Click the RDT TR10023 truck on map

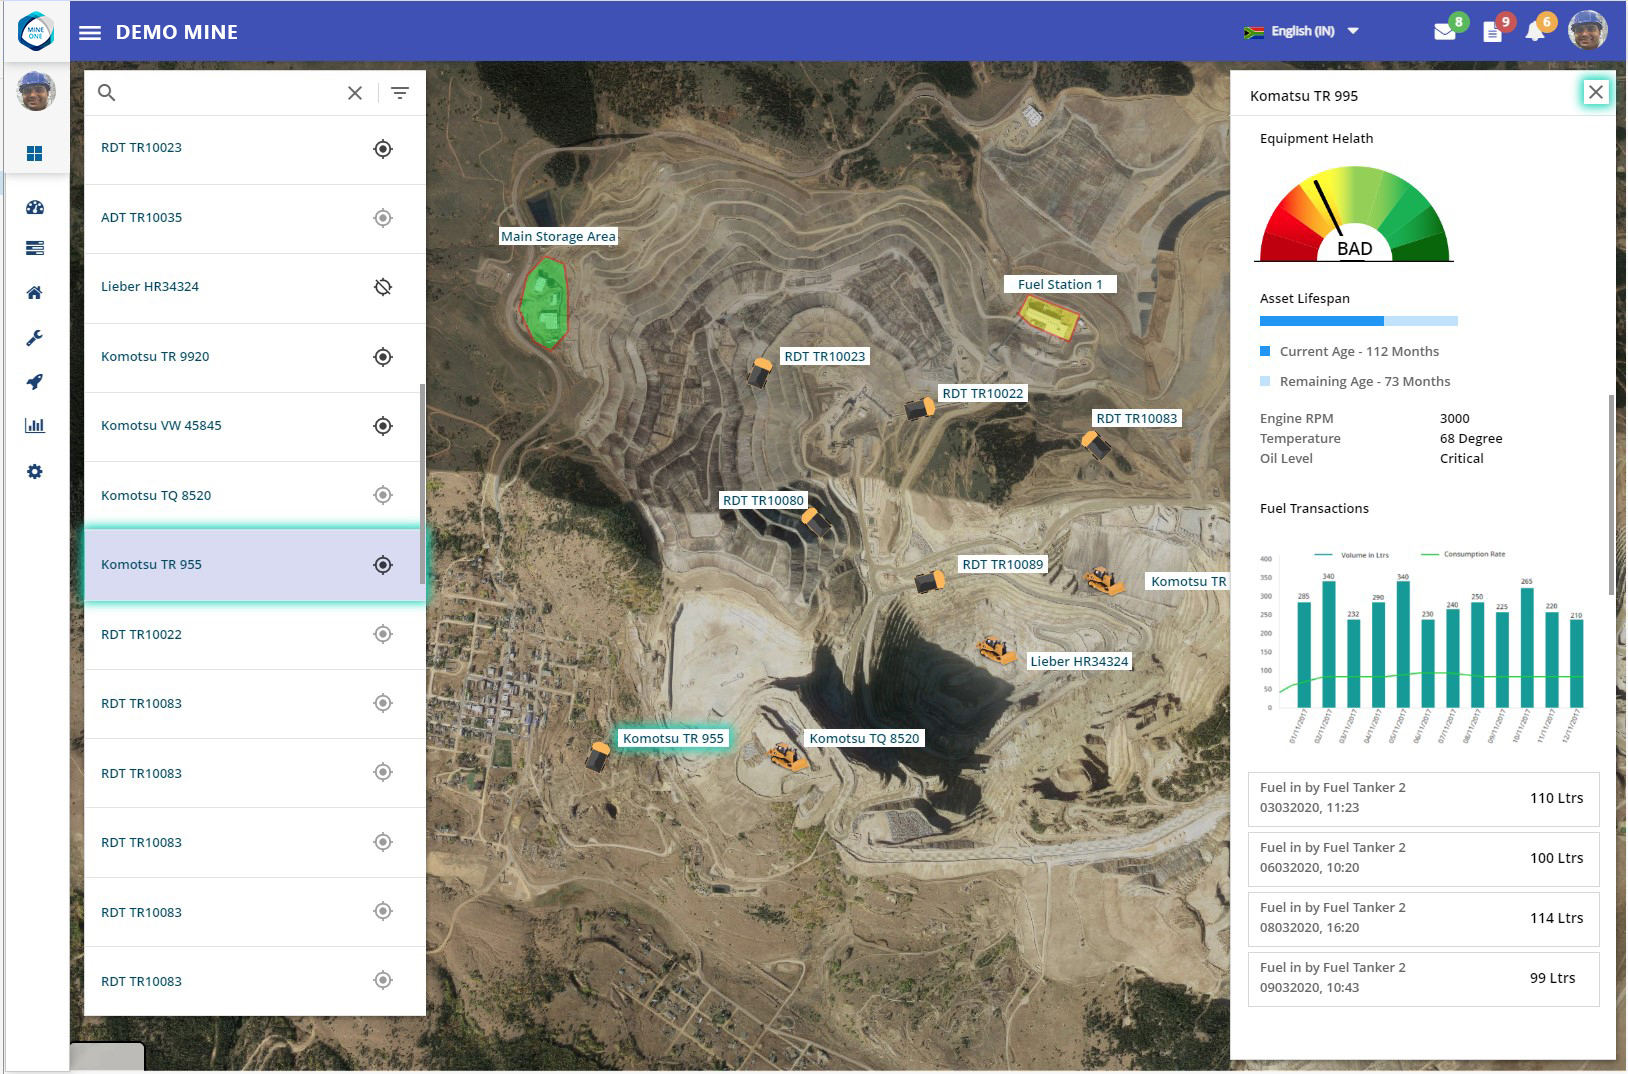760,373
